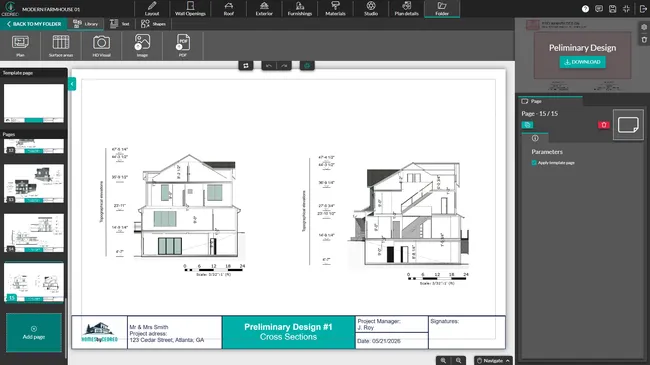Open the Materials step

(335, 9)
